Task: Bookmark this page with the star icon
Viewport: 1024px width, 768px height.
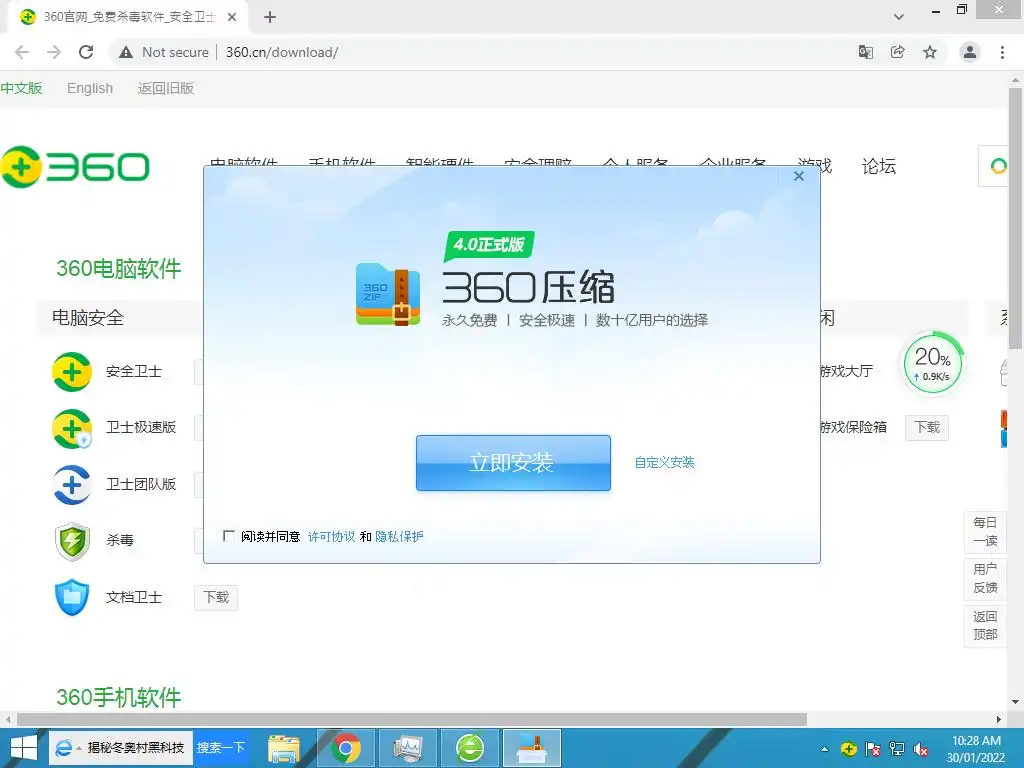Action: click(x=930, y=52)
